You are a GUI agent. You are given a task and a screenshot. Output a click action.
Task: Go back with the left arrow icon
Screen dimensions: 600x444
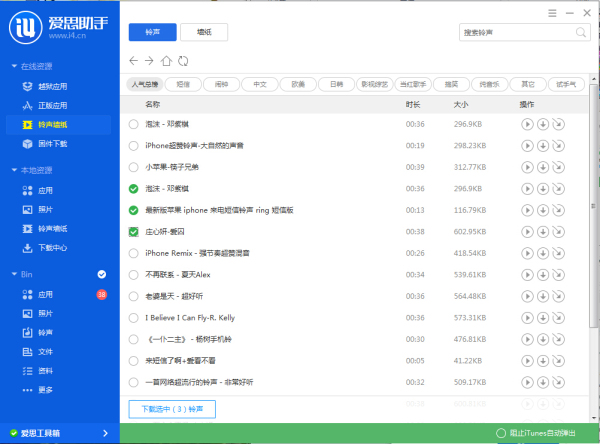pos(134,61)
